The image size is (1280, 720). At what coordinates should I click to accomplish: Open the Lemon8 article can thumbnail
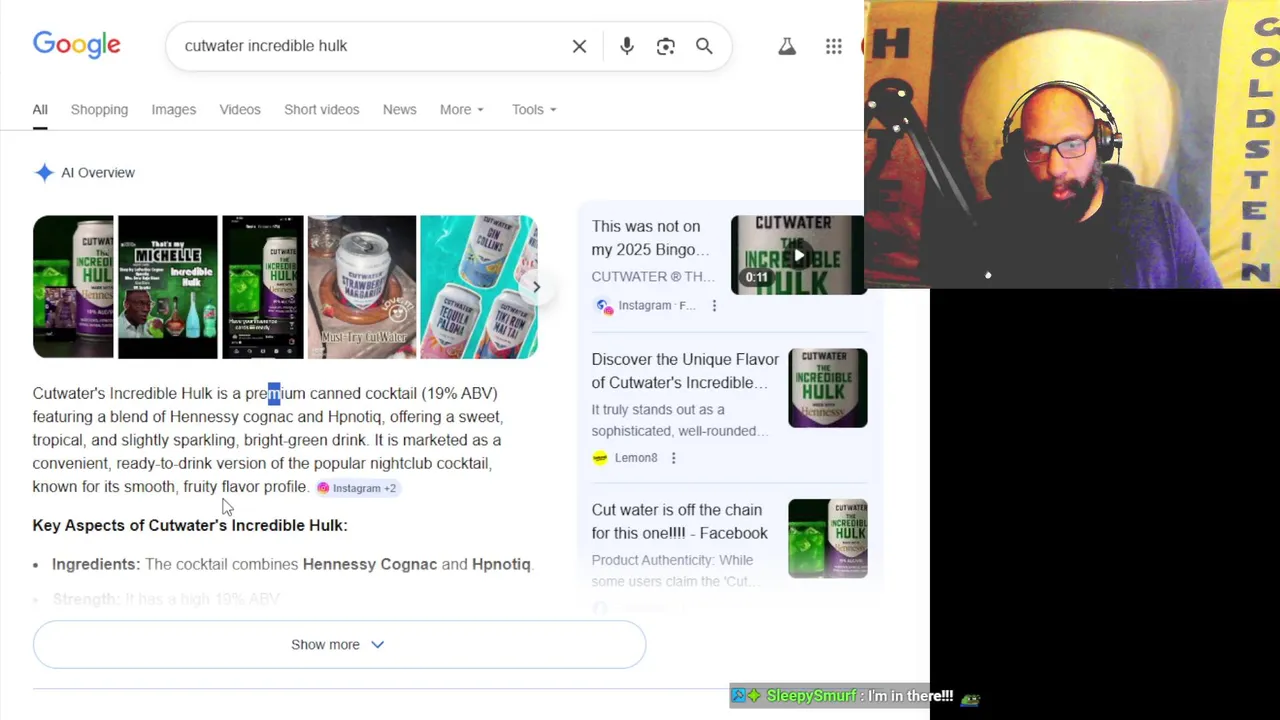[x=828, y=388]
